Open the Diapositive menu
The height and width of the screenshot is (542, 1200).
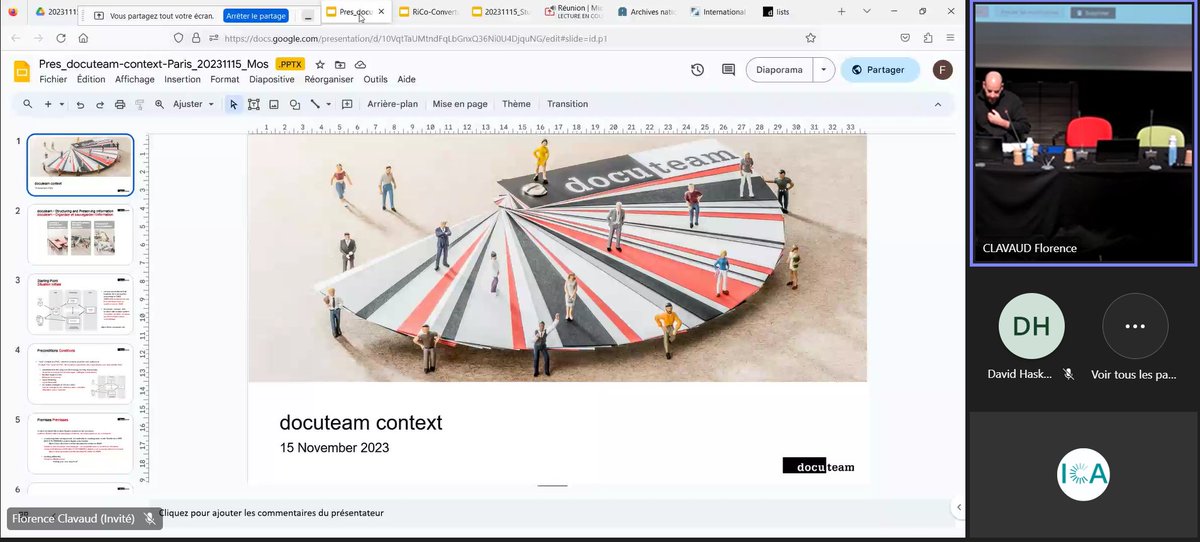tap(272, 79)
